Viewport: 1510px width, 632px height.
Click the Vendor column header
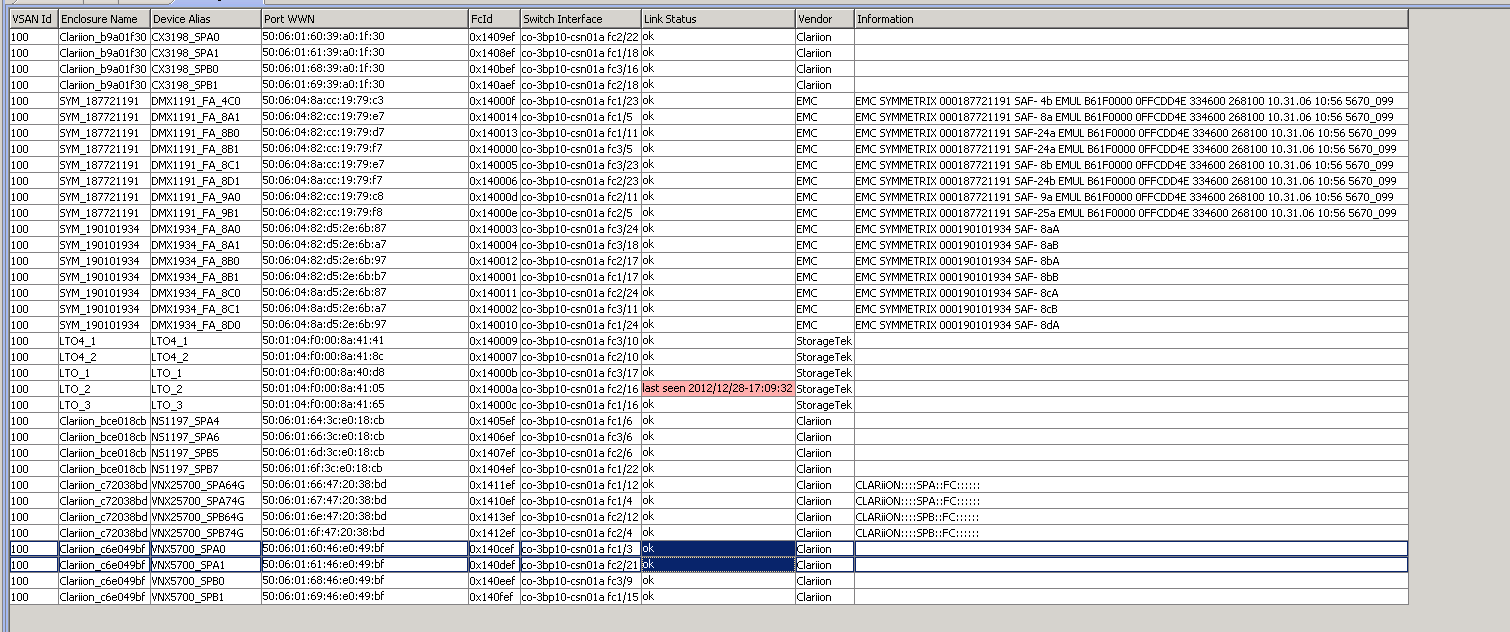coord(825,19)
